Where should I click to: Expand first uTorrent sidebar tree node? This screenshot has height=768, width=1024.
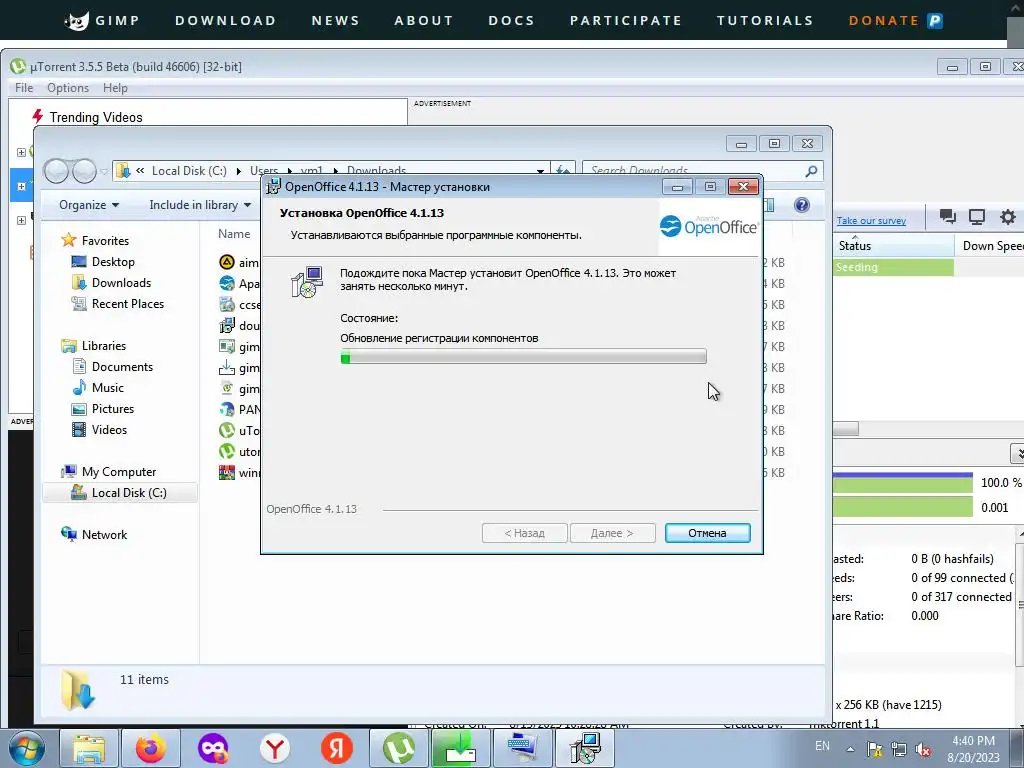tap(21, 152)
